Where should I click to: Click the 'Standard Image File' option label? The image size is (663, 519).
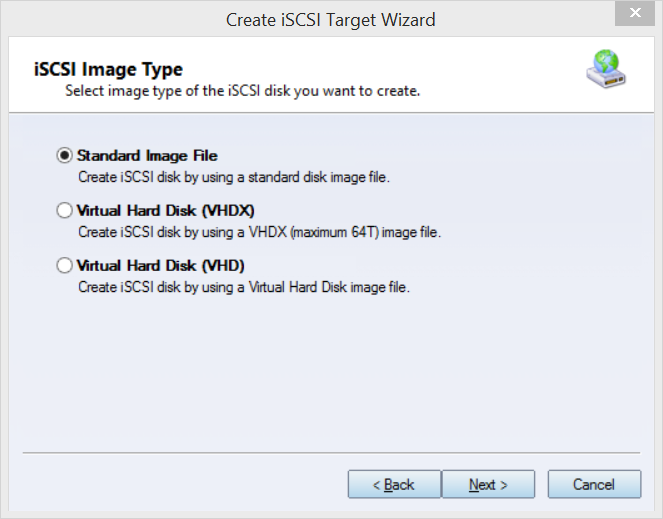point(147,156)
